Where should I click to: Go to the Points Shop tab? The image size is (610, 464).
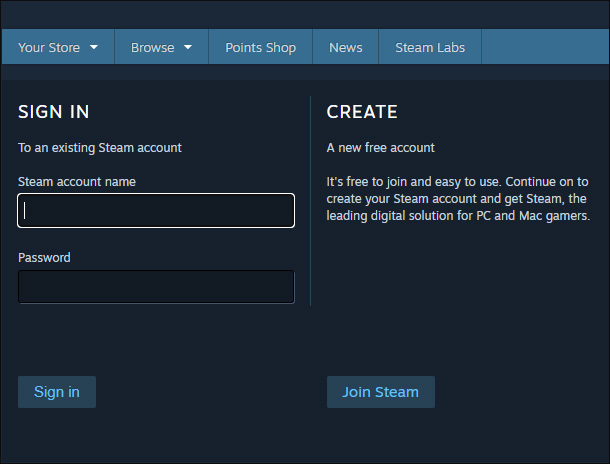(261, 47)
